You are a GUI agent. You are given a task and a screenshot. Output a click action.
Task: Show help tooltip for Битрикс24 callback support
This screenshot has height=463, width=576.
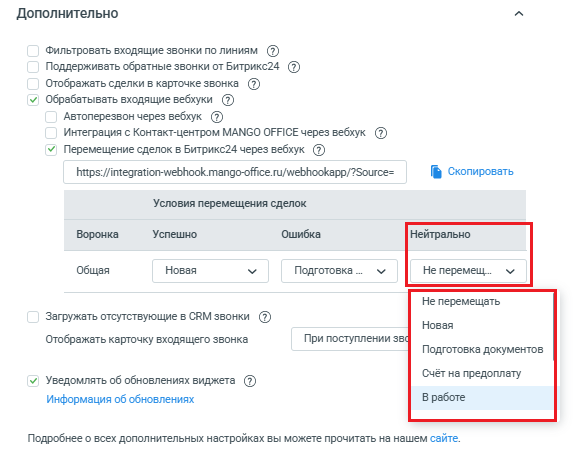tap(294, 67)
